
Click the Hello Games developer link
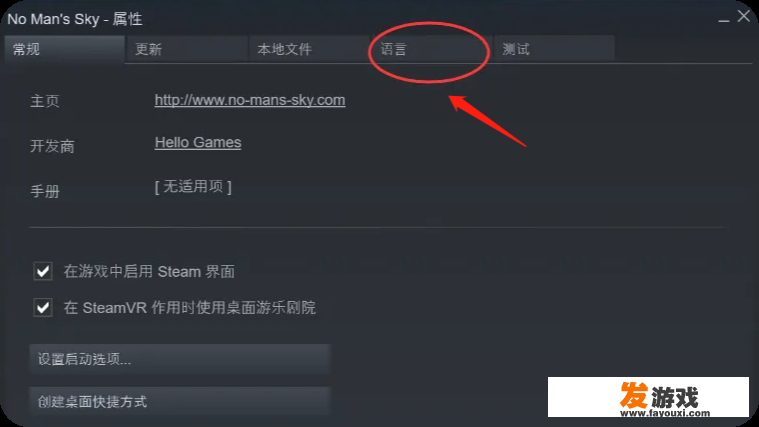point(198,142)
